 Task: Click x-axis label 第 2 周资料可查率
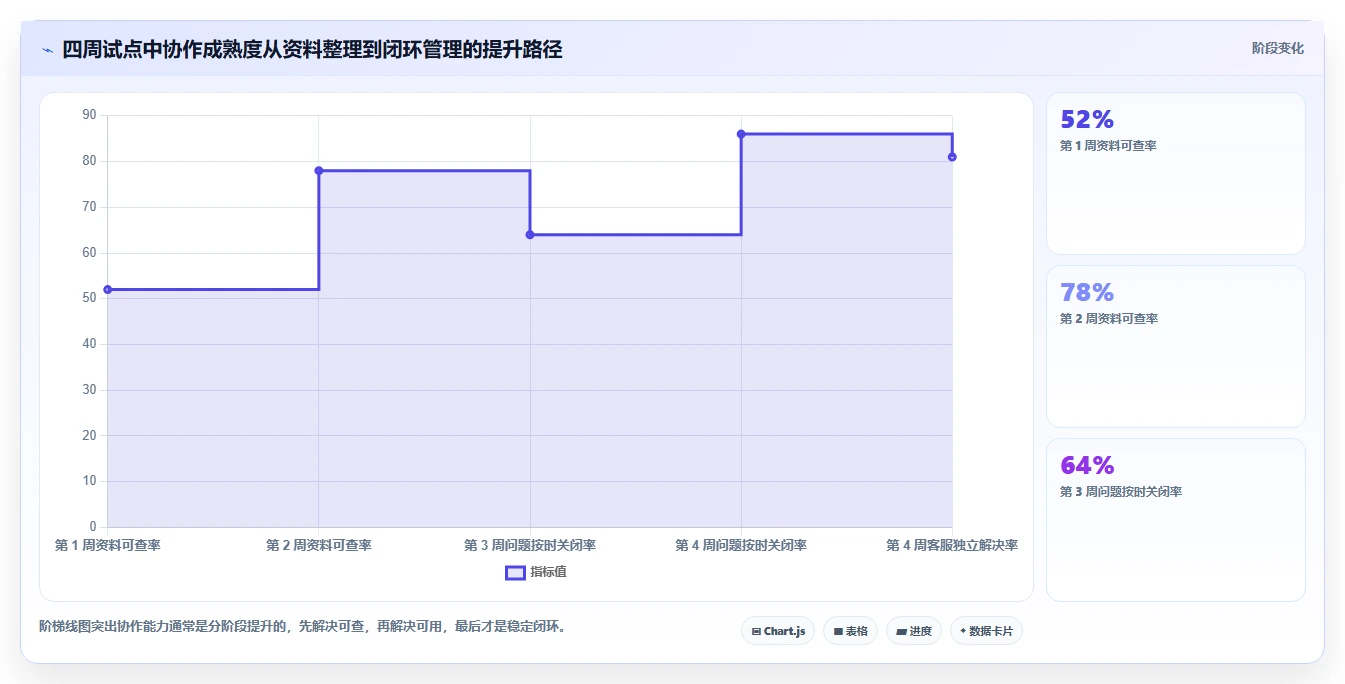coord(319,545)
